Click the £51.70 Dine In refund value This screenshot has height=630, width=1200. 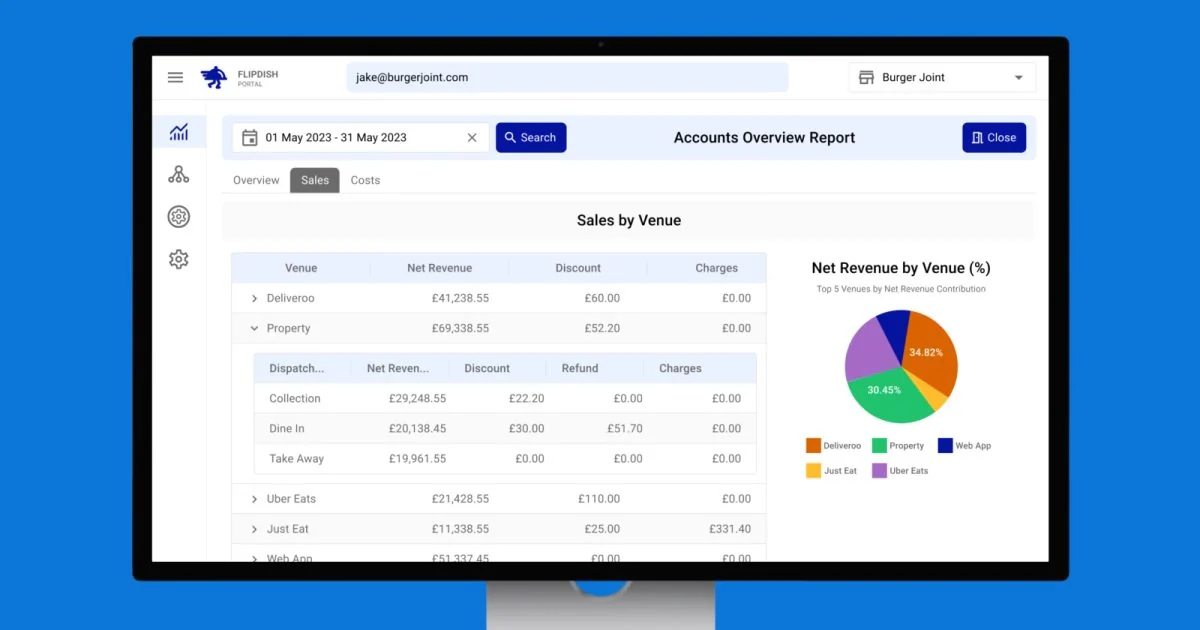[625, 429]
